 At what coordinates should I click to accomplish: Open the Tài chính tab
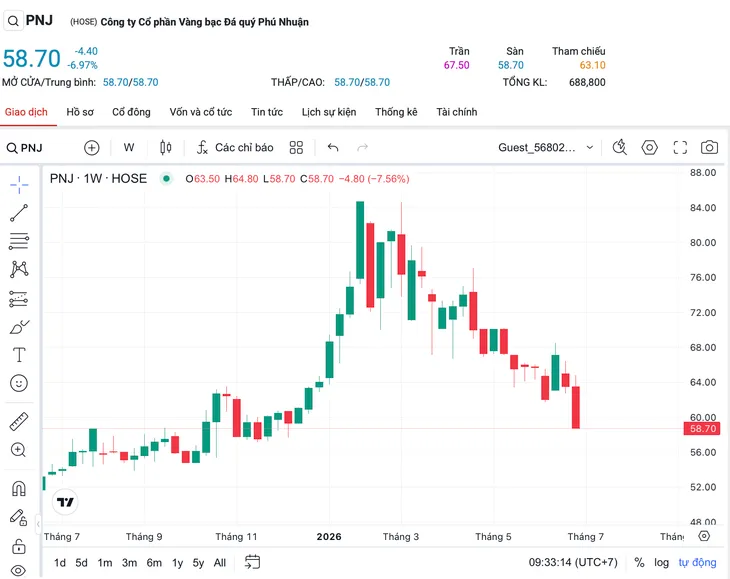(x=457, y=112)
